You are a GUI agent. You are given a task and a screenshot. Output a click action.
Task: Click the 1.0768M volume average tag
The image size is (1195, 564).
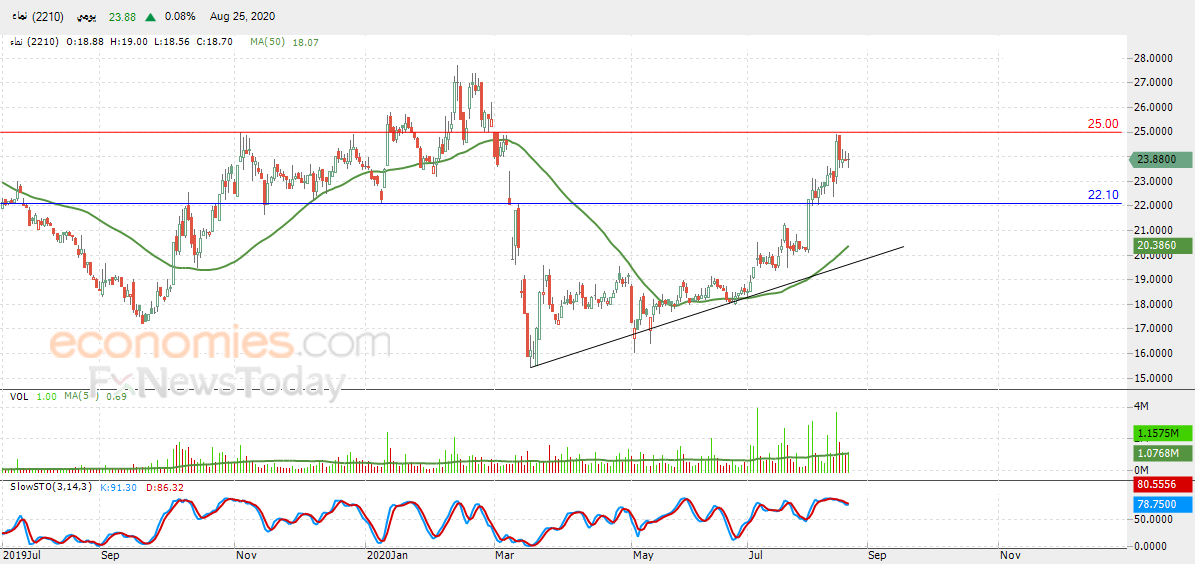pyautogui.click(x=1162, y=453)
